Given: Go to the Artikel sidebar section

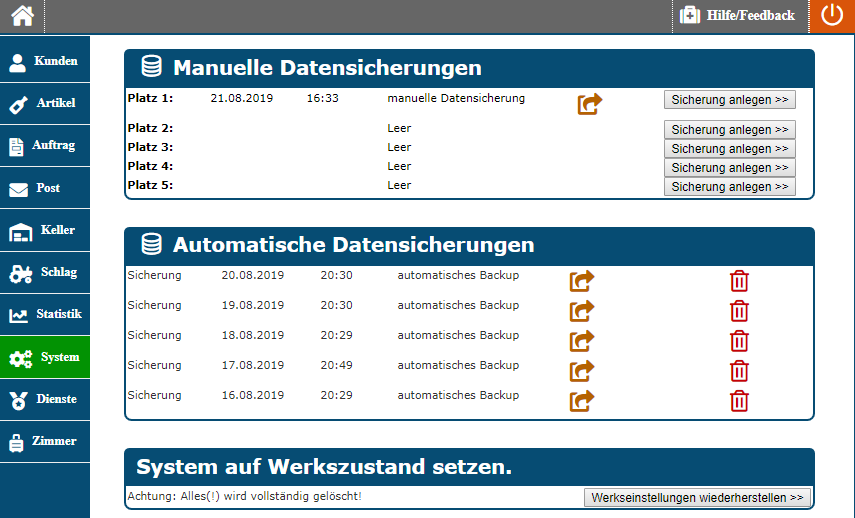Looking at the screenshot, I should (x=45, y=104).
